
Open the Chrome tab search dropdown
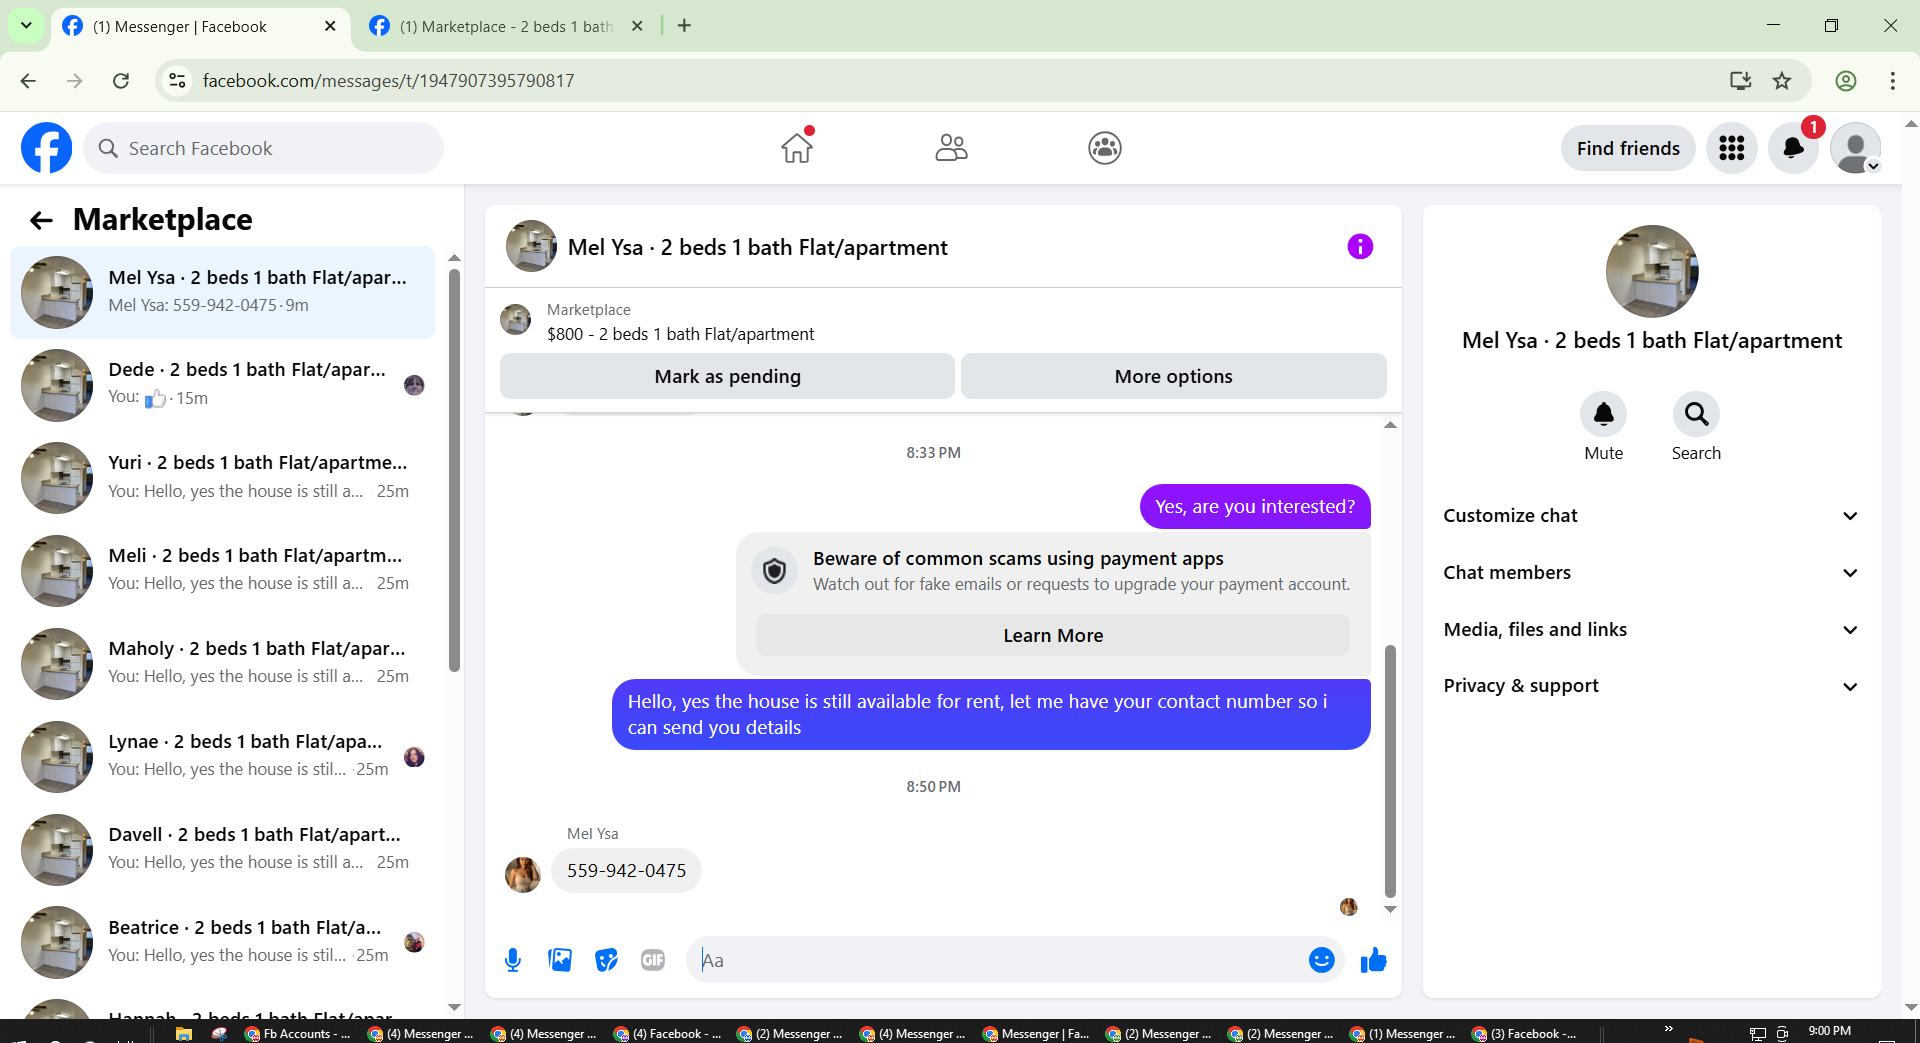26,26
